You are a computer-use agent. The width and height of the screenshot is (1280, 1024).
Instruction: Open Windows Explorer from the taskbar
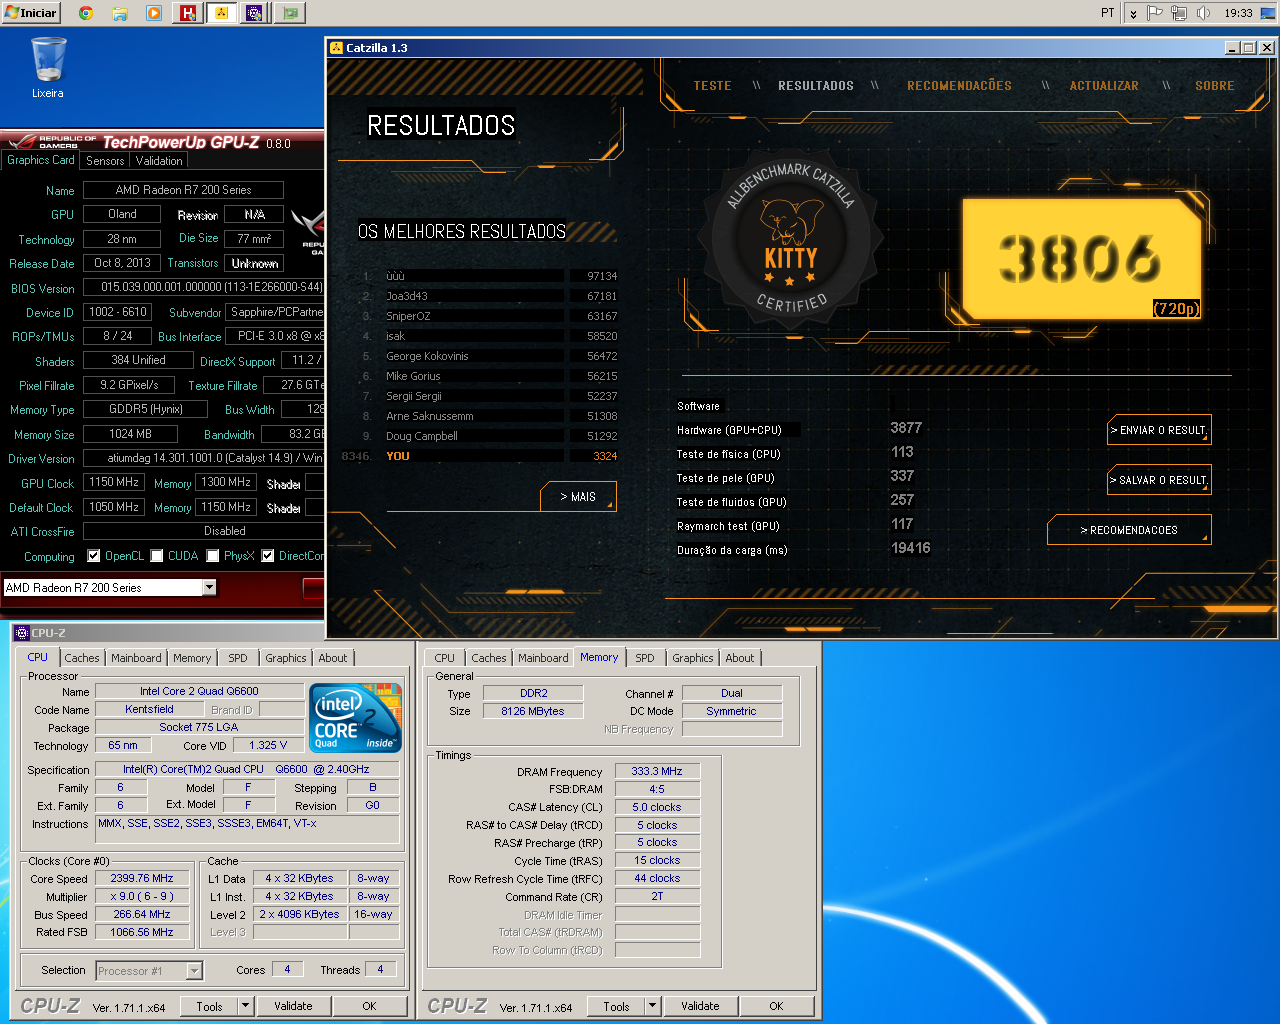119,13
